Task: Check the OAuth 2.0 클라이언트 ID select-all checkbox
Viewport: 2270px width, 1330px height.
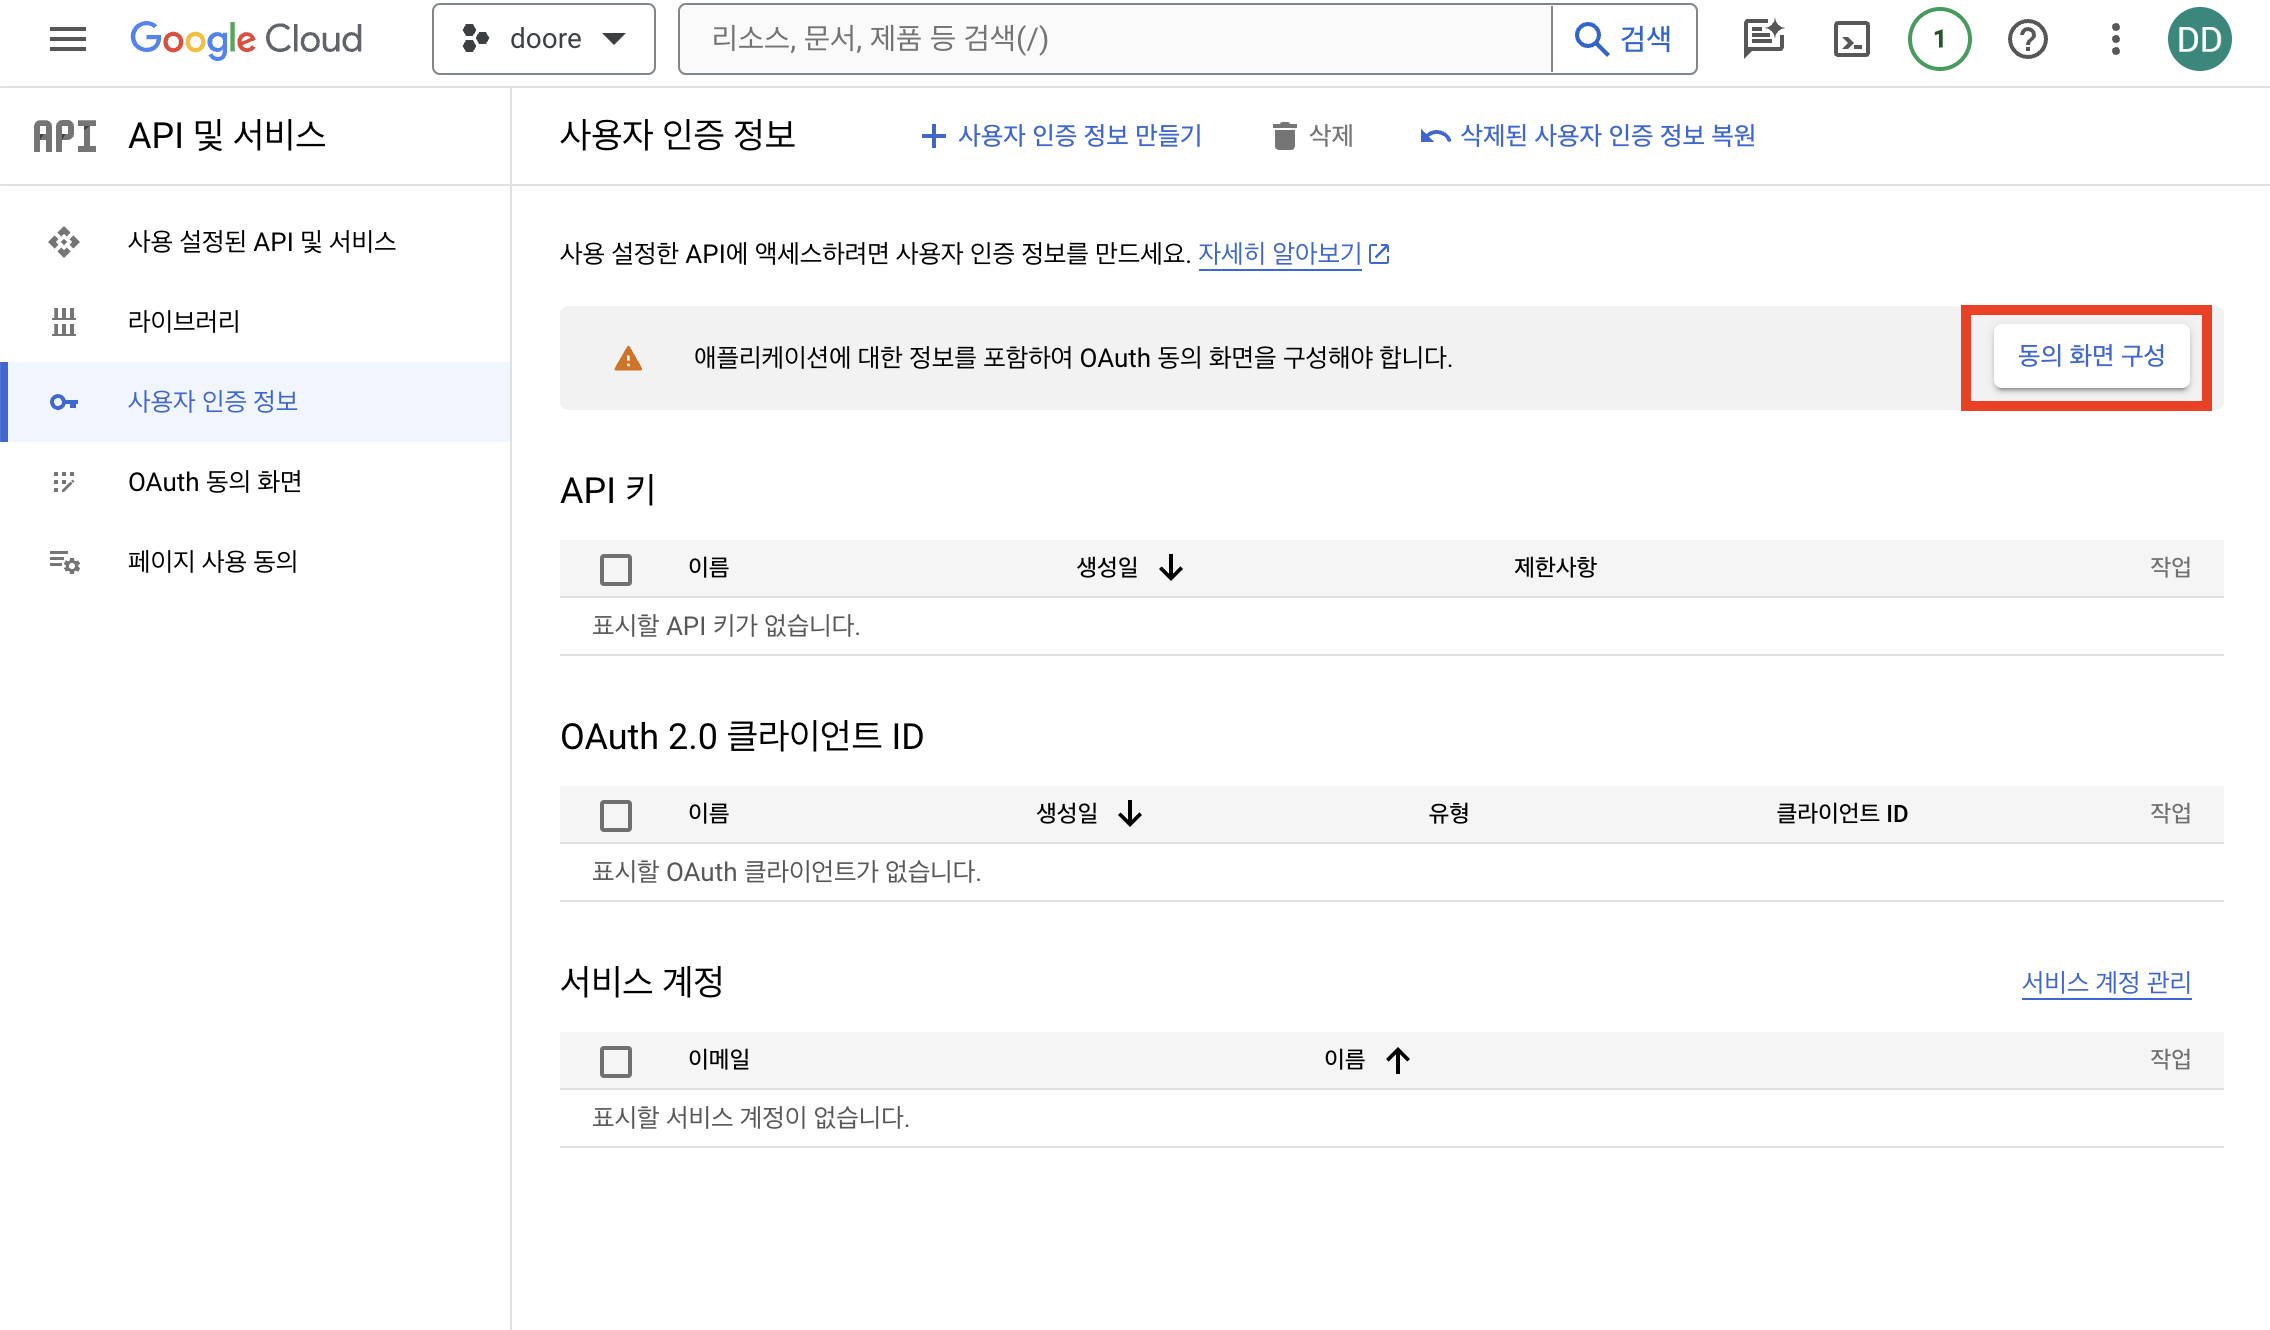Action: click(616, 815)
